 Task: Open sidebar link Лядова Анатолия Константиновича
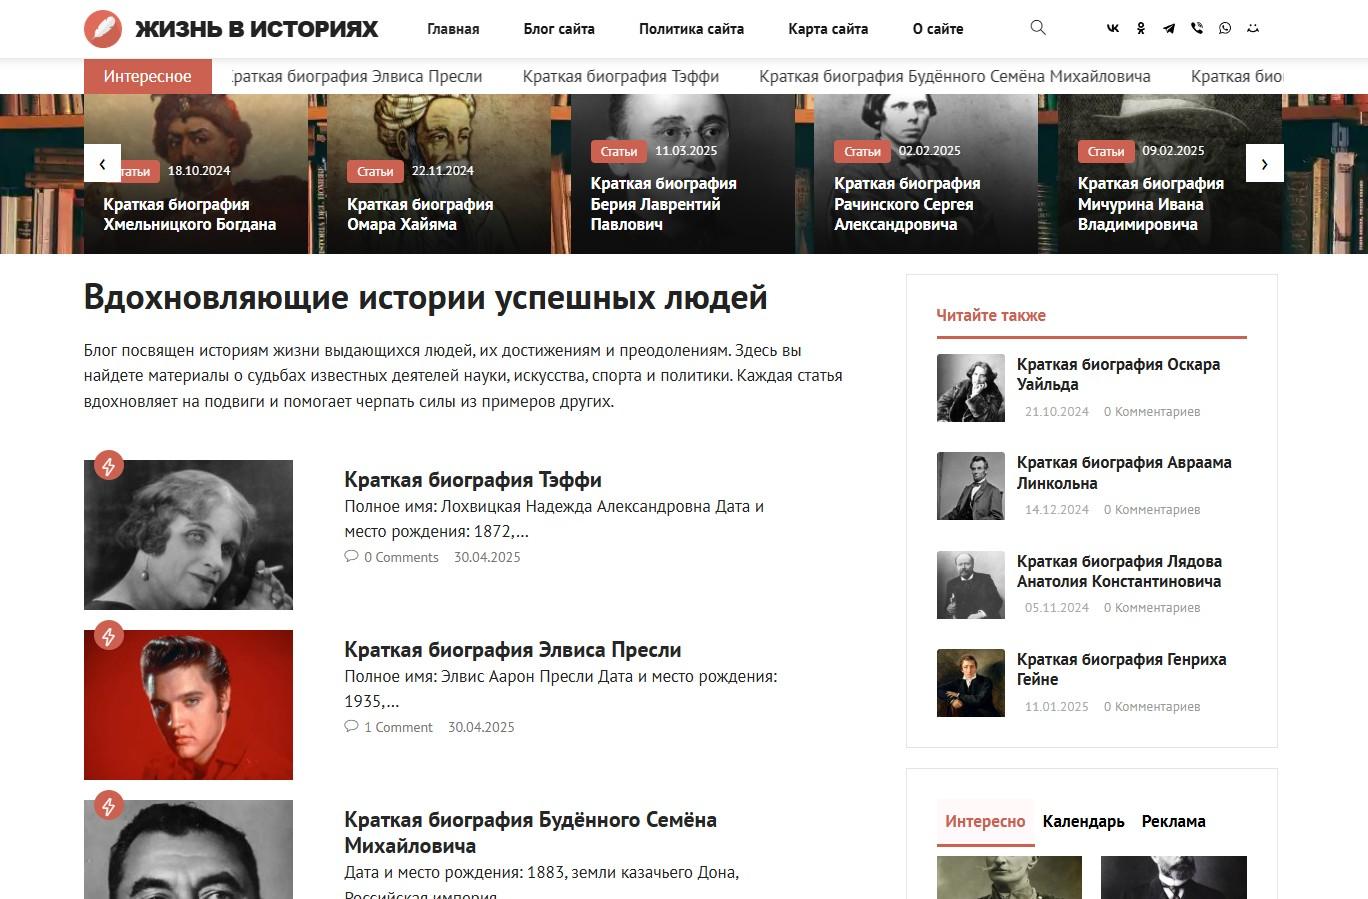pyautogui.click(x=1119, y=571)
